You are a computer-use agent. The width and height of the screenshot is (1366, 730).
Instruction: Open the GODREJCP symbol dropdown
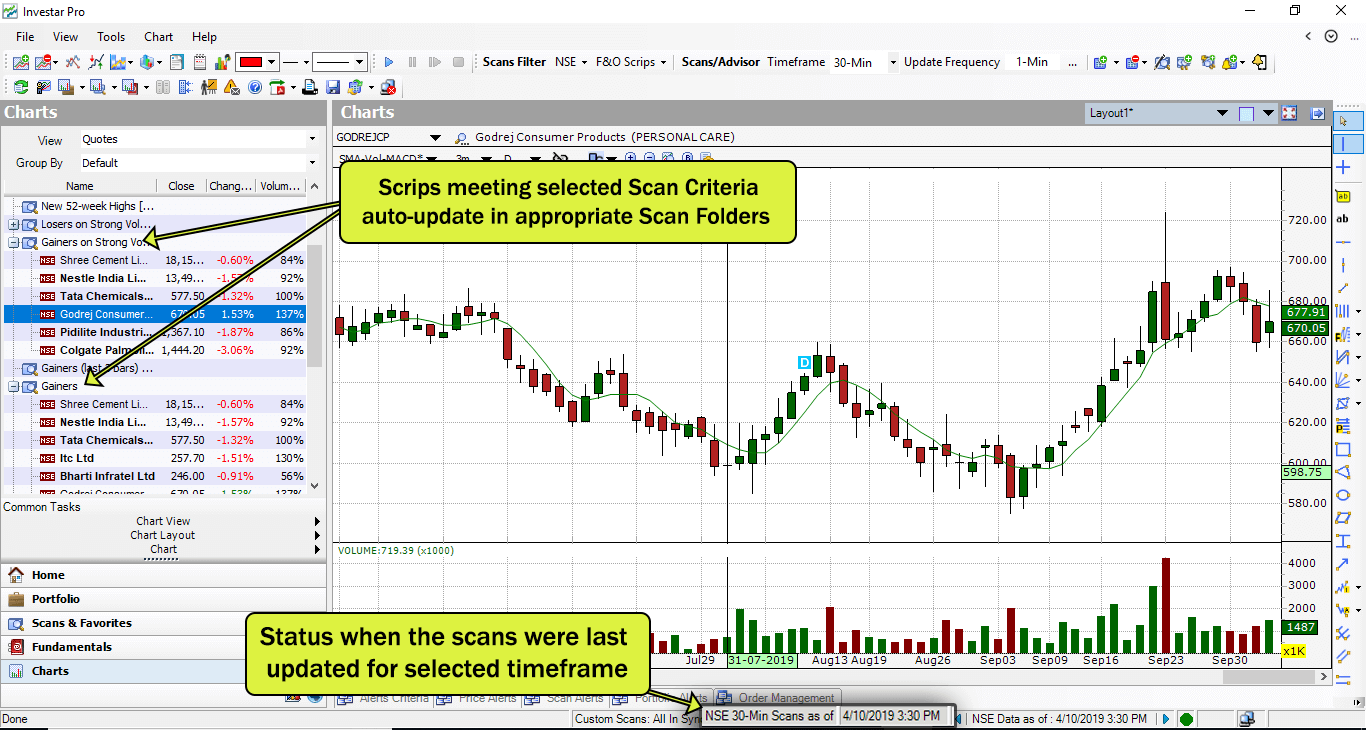435,137
